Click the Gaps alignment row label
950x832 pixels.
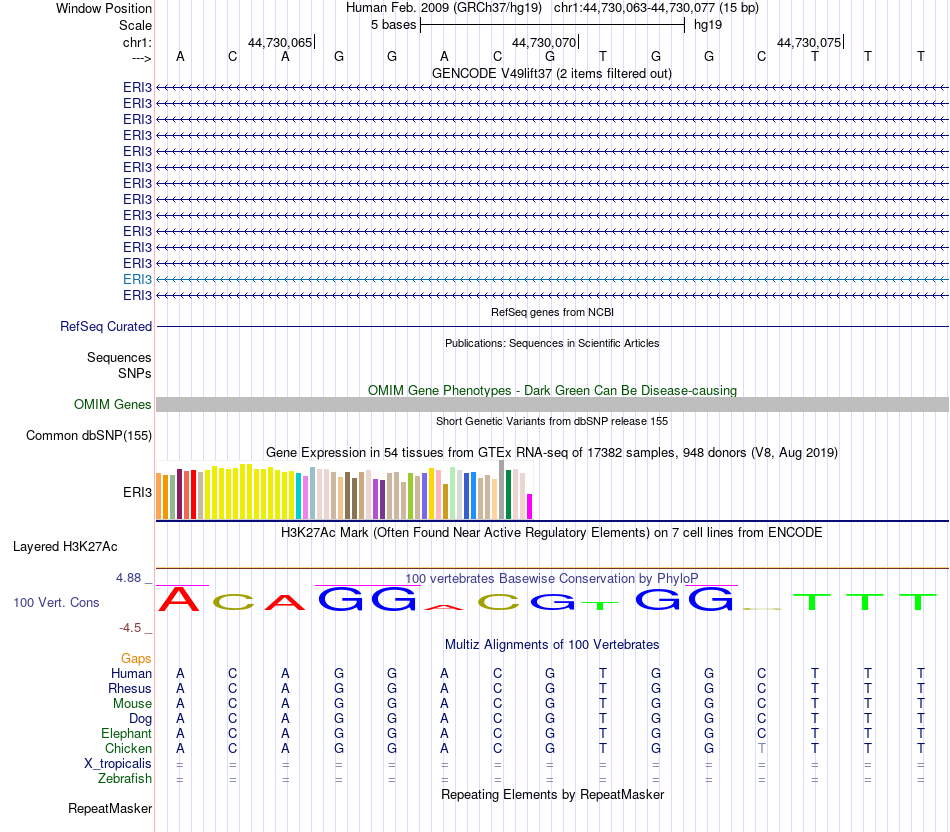point(136,659)
